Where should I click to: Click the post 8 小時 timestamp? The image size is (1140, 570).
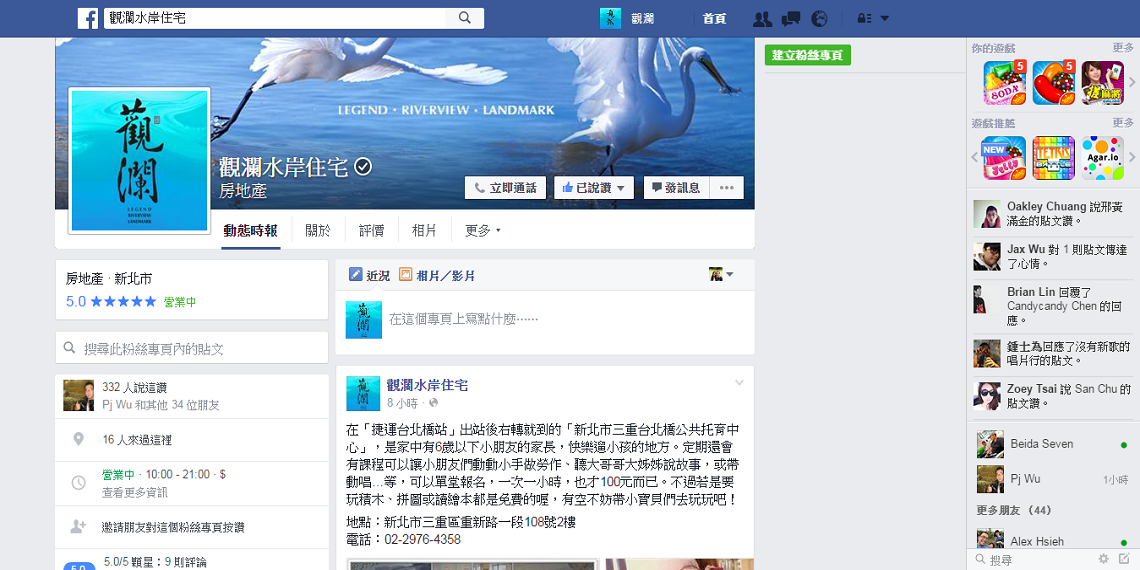point(402,403)
